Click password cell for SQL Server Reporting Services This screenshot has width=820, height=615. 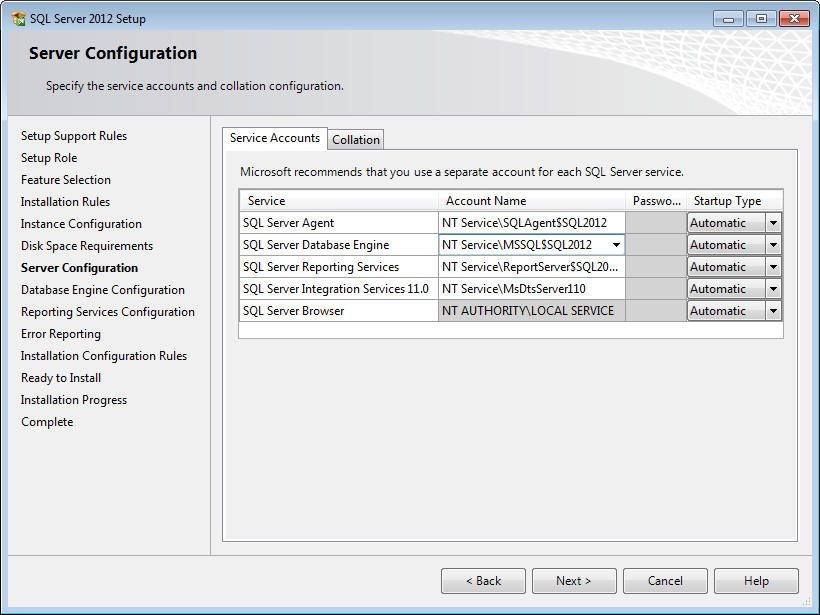click(x=656, y=267)
